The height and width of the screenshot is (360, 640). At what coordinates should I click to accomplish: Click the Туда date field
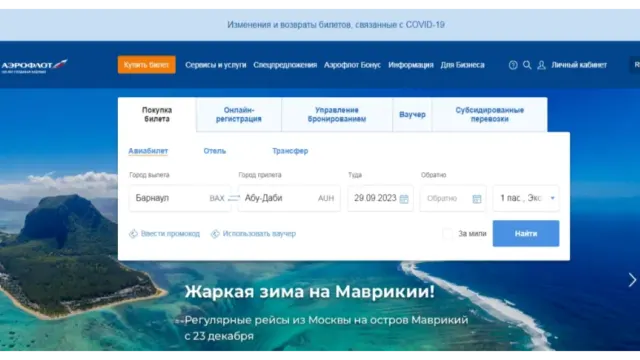click(x=380, y=198)
